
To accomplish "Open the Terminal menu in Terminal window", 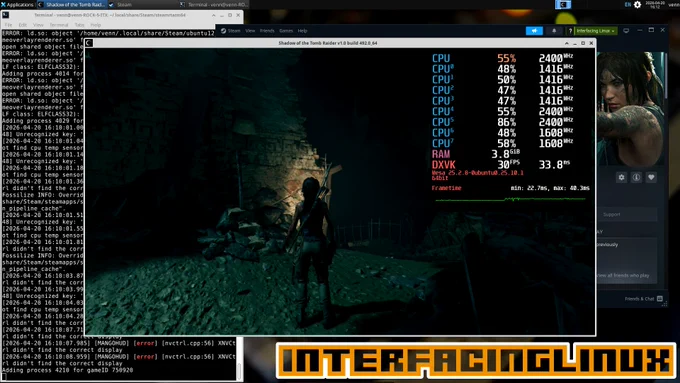I will 59,25.
